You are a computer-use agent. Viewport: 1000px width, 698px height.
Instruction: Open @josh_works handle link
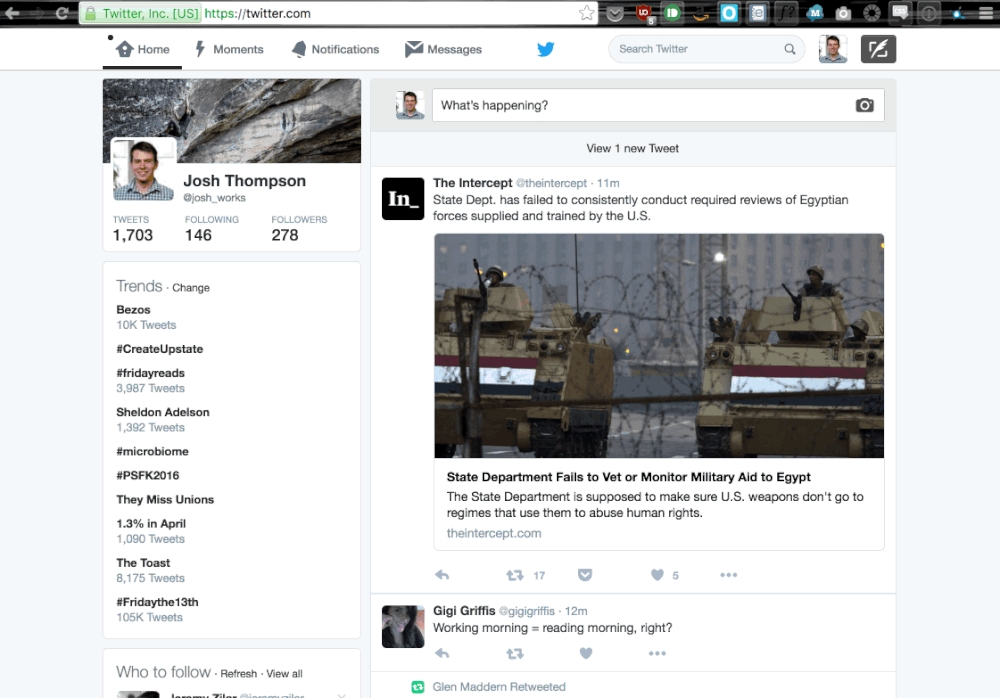(x=214, y=198)
